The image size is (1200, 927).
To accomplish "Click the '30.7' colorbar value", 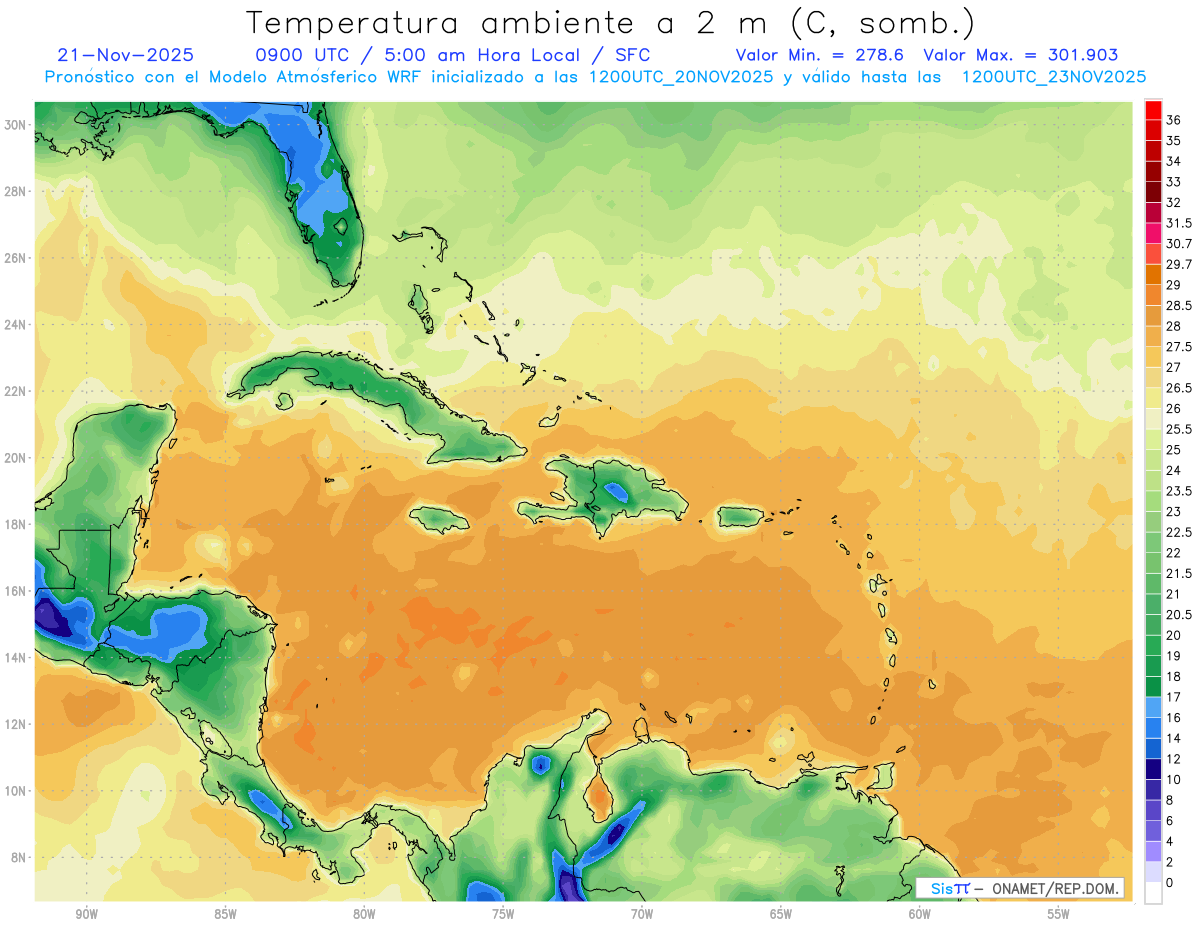I will pyautogui.click(x=1179, y=244).
